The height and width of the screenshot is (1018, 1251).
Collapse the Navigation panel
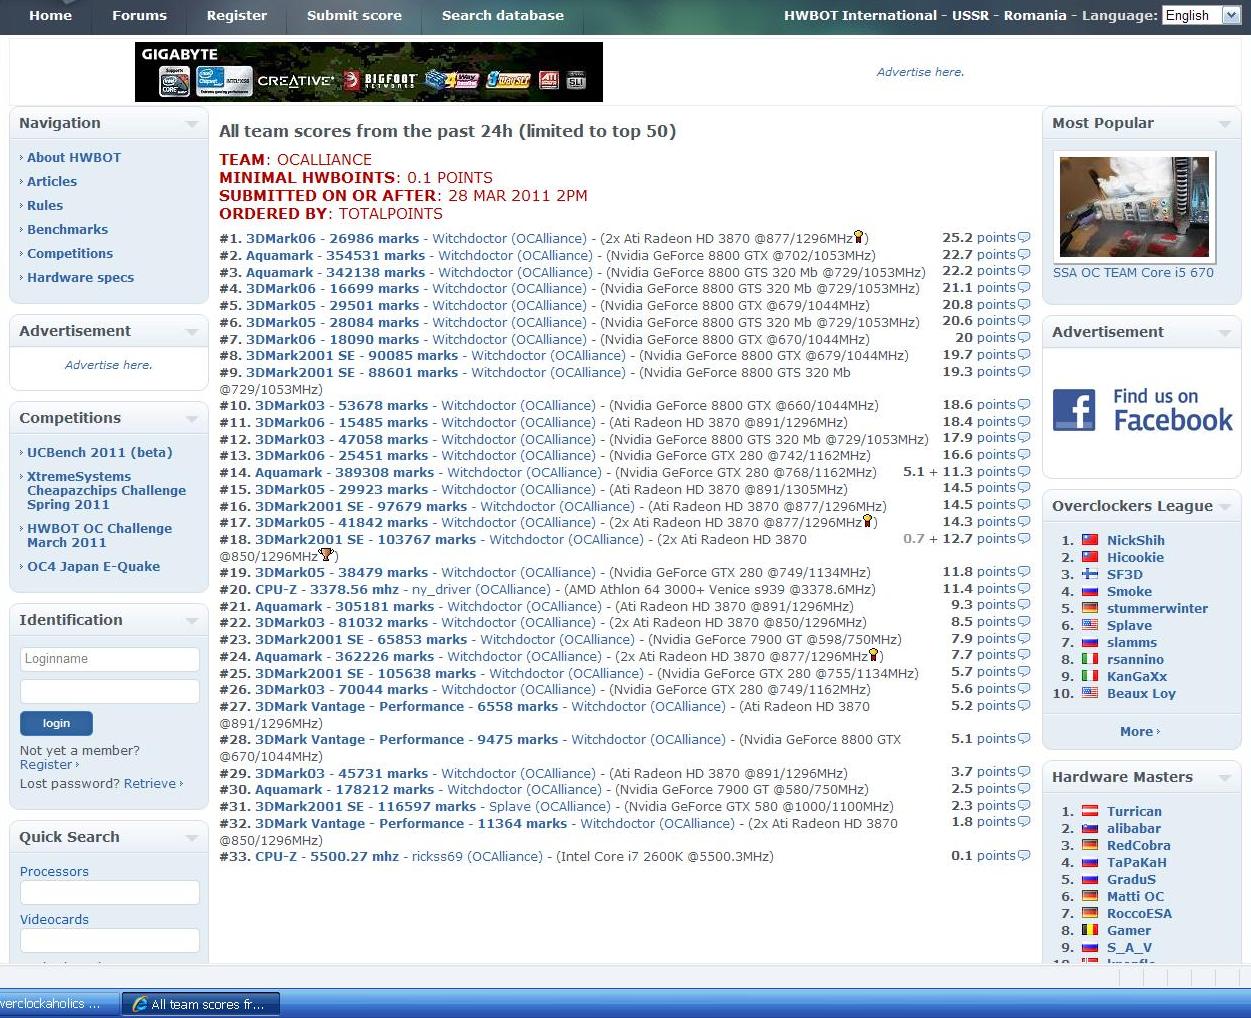coord(191,124)
